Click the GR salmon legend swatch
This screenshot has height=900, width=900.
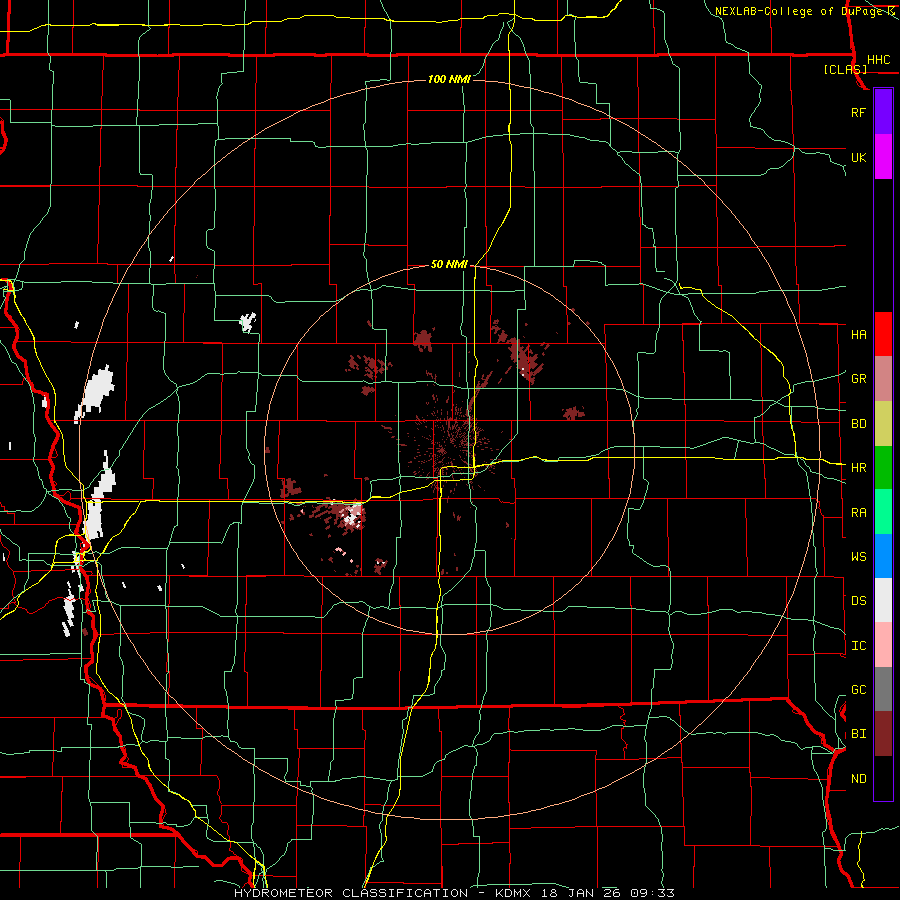coord(883,379)
